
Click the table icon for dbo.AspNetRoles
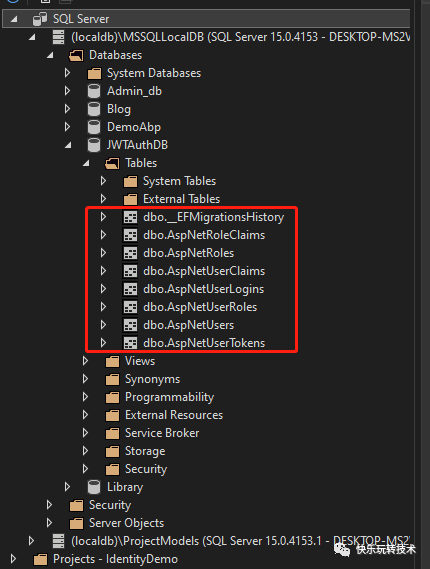point(130,253)
